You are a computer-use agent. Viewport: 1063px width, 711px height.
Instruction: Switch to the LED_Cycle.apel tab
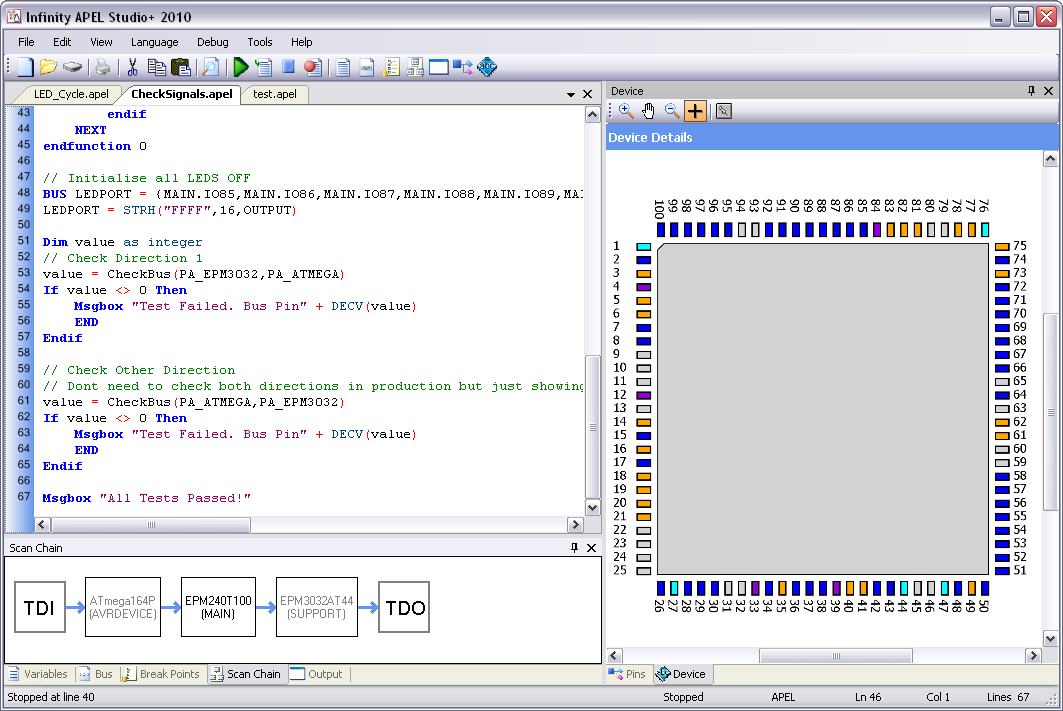(71, 95)
